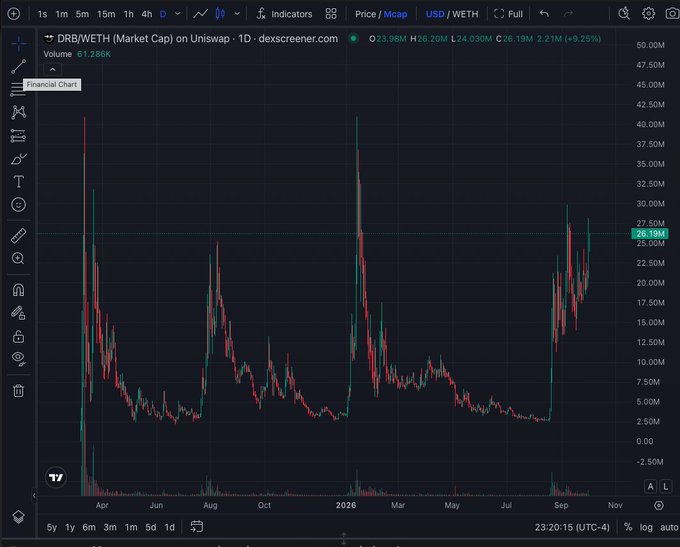Open the time interval dropdown arrow
The height and width of the screenshot is (547, 680).
click(x=178, y=14)
